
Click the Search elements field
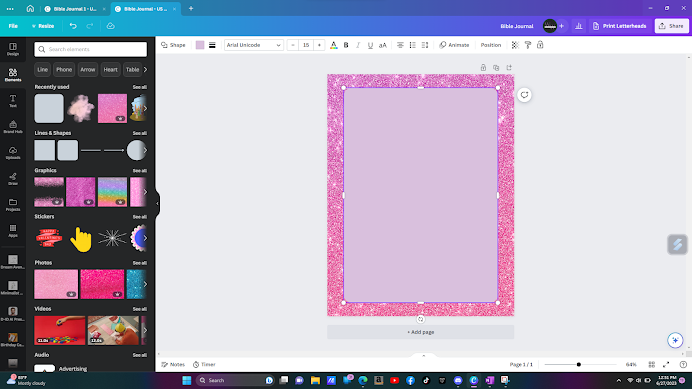[90, 49]
